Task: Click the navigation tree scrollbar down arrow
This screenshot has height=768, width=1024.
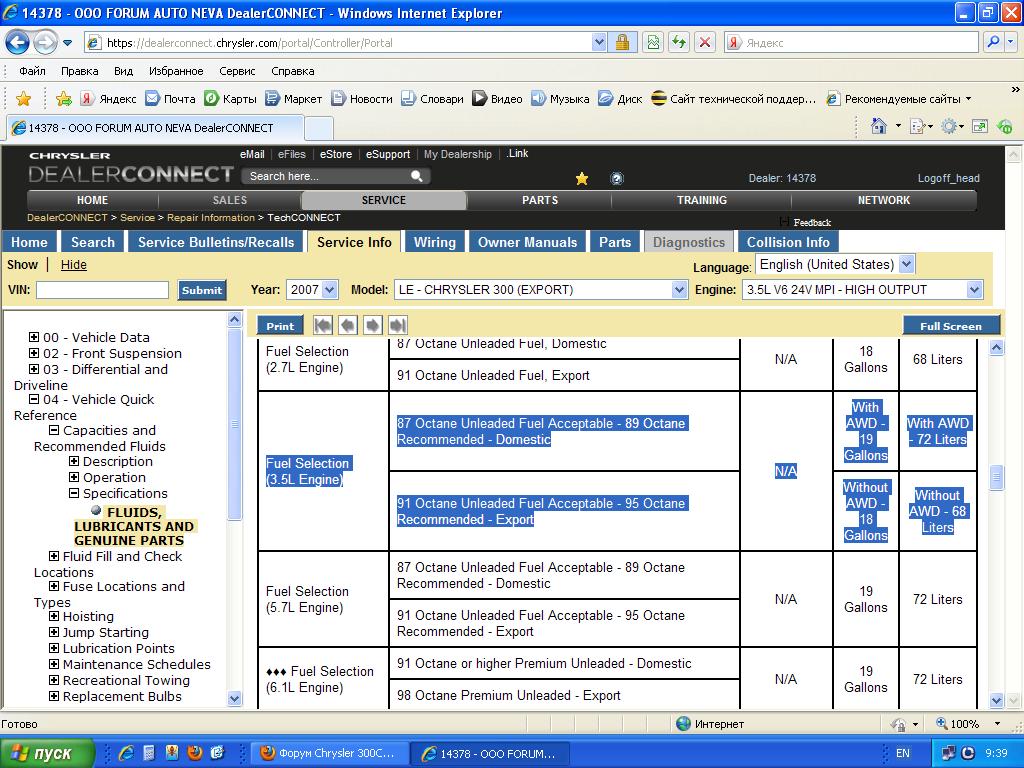Action: pos(234,699)
